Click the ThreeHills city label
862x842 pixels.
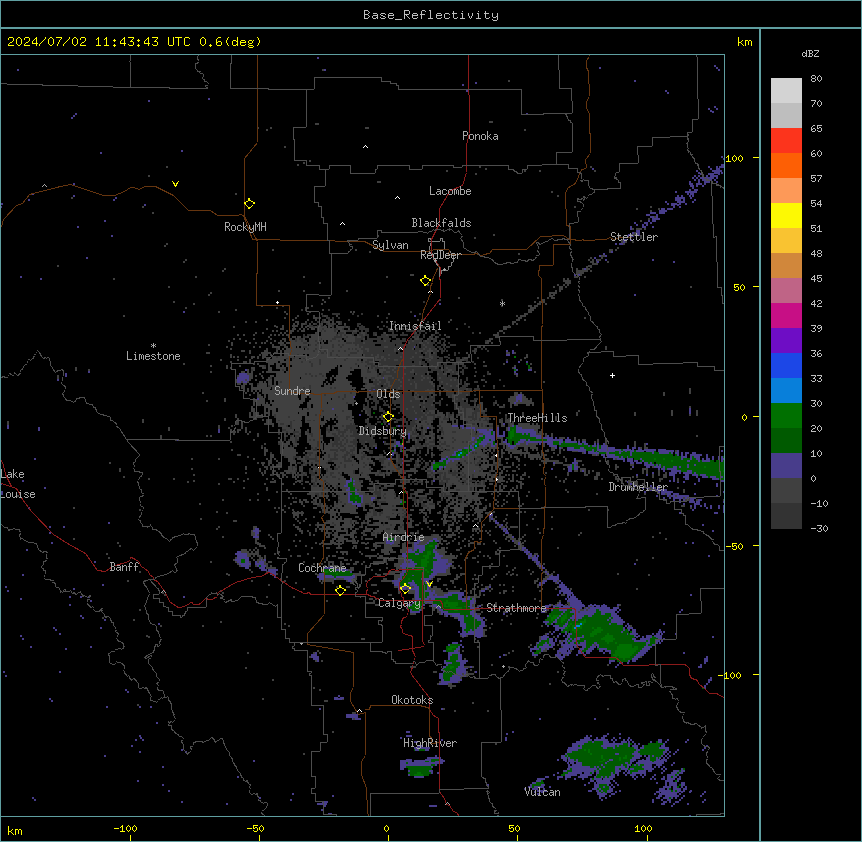click(537, 418)
